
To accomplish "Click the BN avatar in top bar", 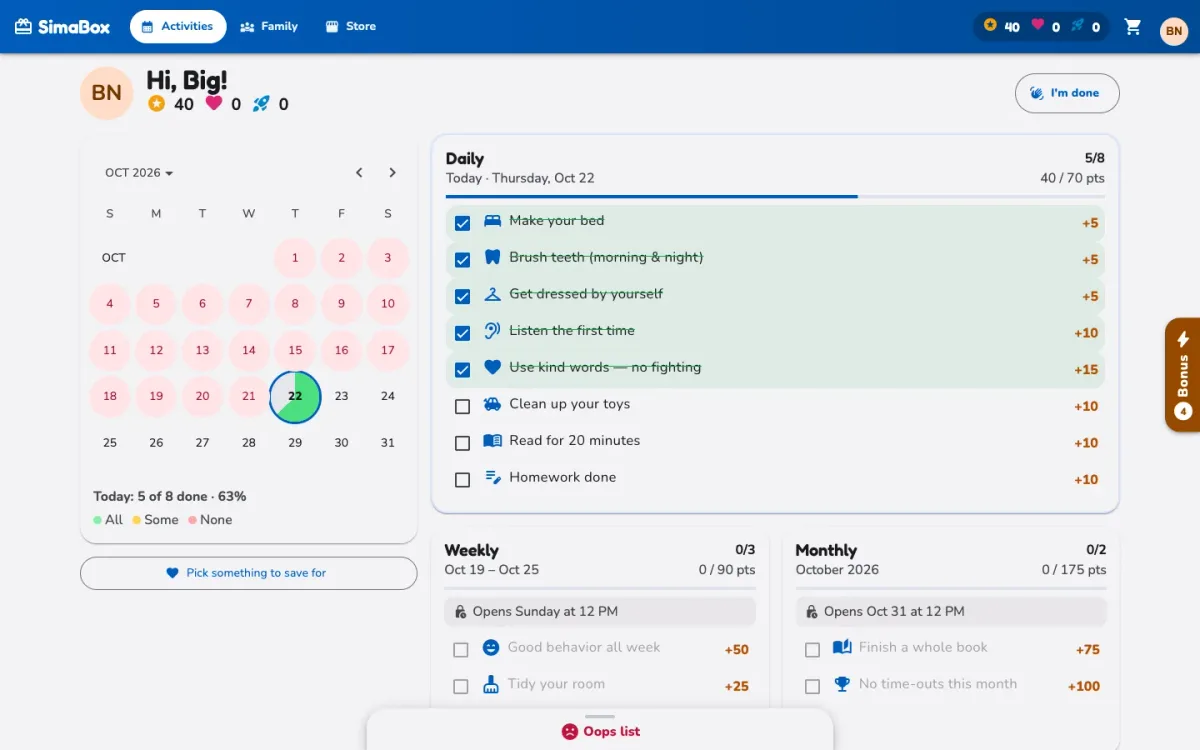I will (1174, 31).
